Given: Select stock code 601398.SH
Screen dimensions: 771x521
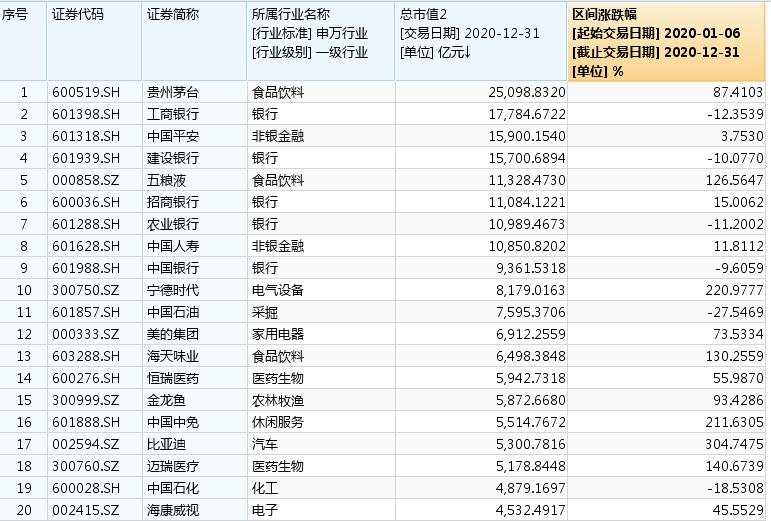Looking at the screenshot, I should click(x=86, y=115).
